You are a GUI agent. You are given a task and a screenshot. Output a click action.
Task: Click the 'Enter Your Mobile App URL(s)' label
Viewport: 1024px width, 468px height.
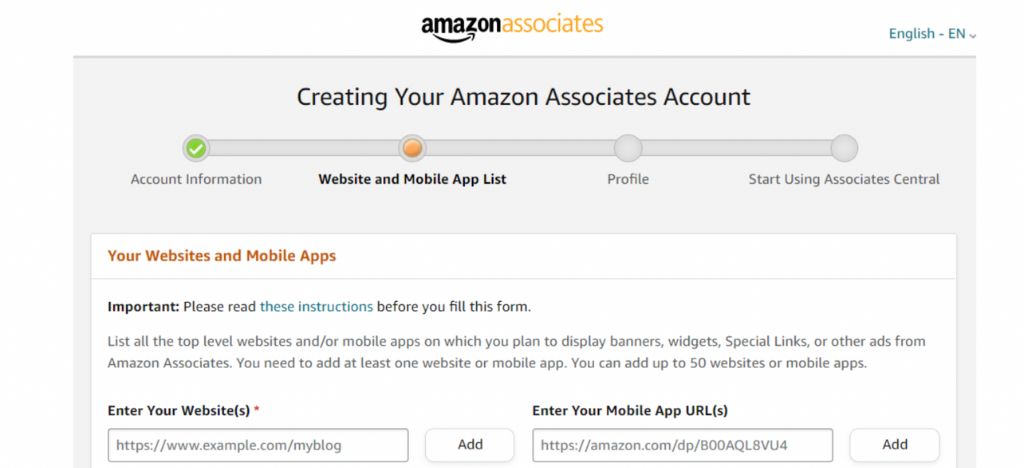(630, 411)
